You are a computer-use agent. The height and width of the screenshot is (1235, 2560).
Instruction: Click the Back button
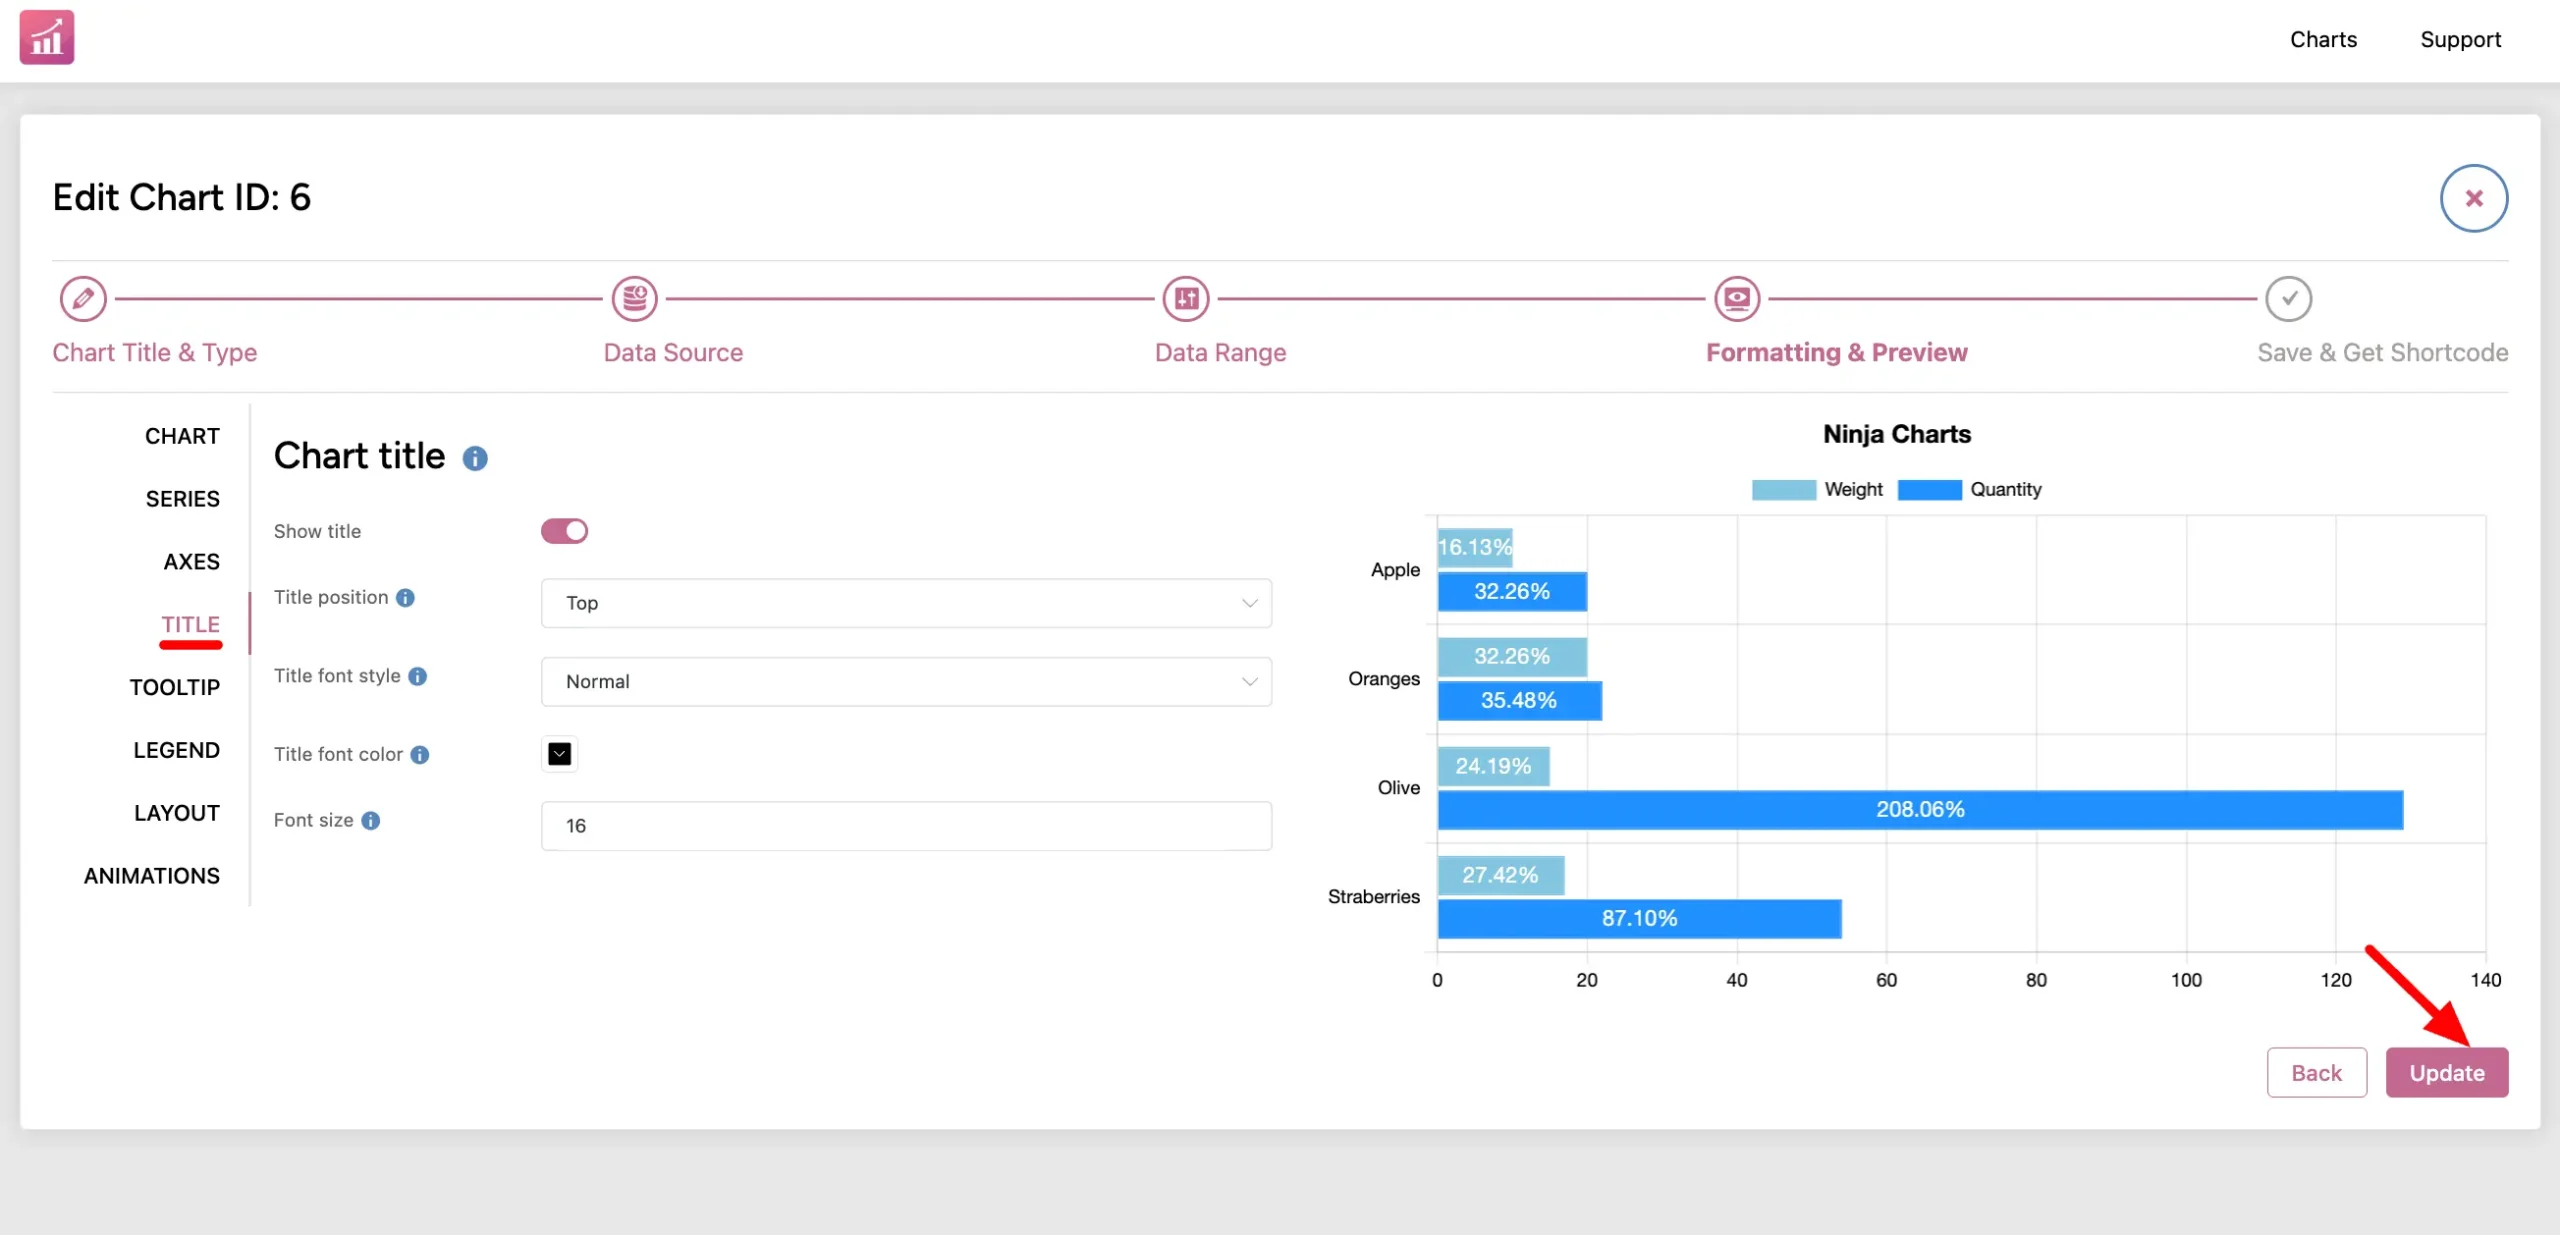click(2316, 1073)
